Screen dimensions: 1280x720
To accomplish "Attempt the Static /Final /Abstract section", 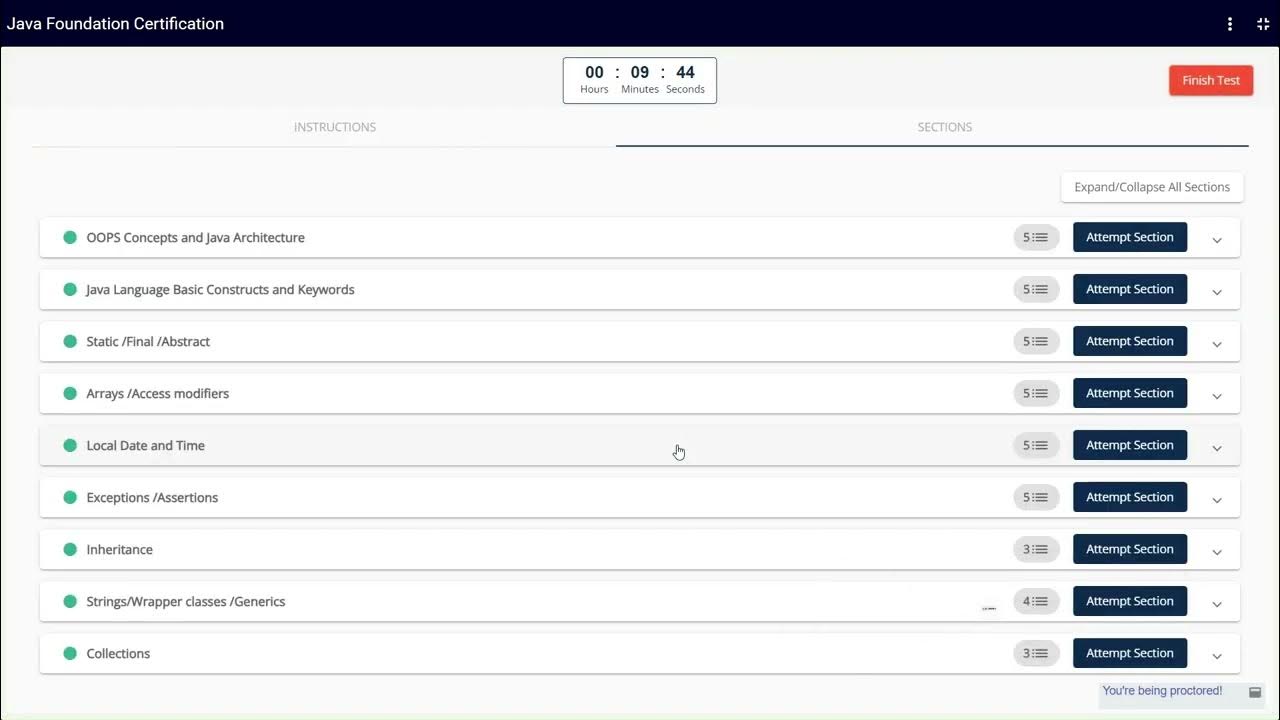I will click(x=1130, y=341).
